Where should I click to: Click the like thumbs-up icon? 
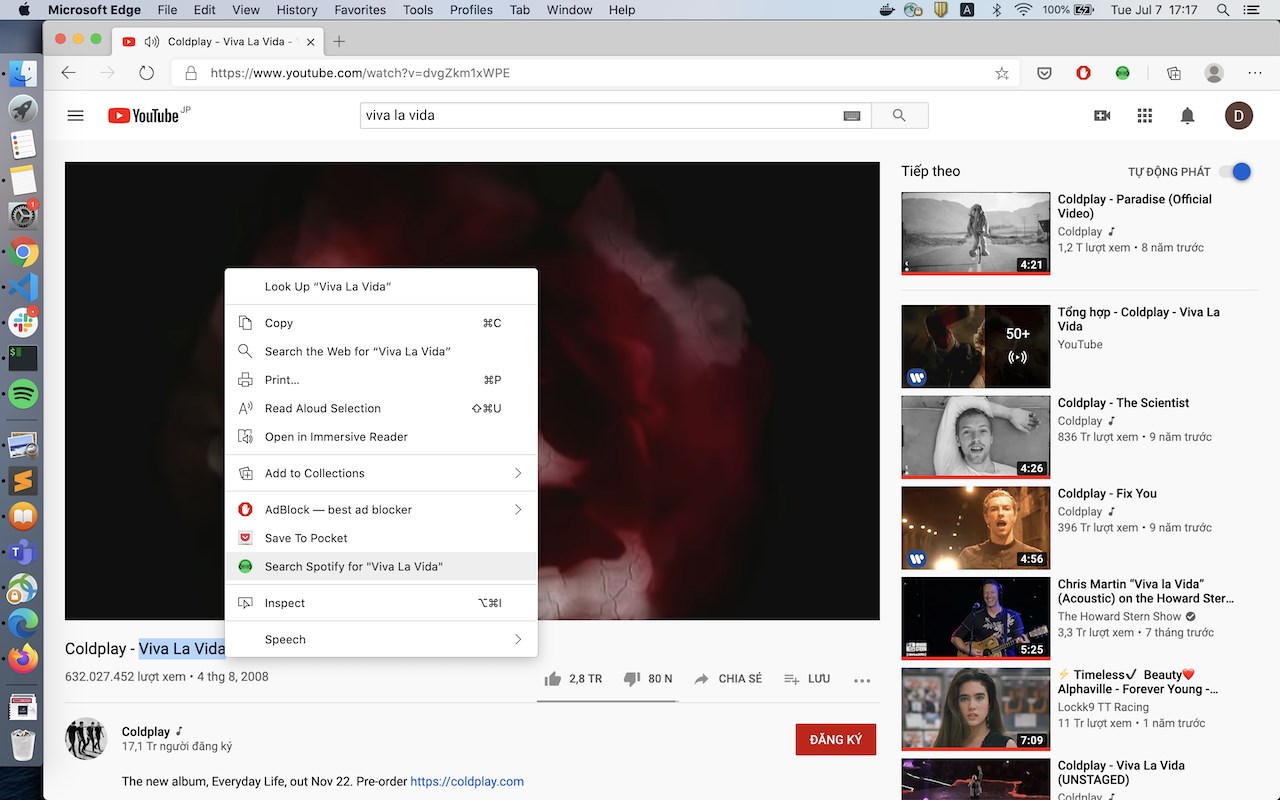click(x=553, y=679)
